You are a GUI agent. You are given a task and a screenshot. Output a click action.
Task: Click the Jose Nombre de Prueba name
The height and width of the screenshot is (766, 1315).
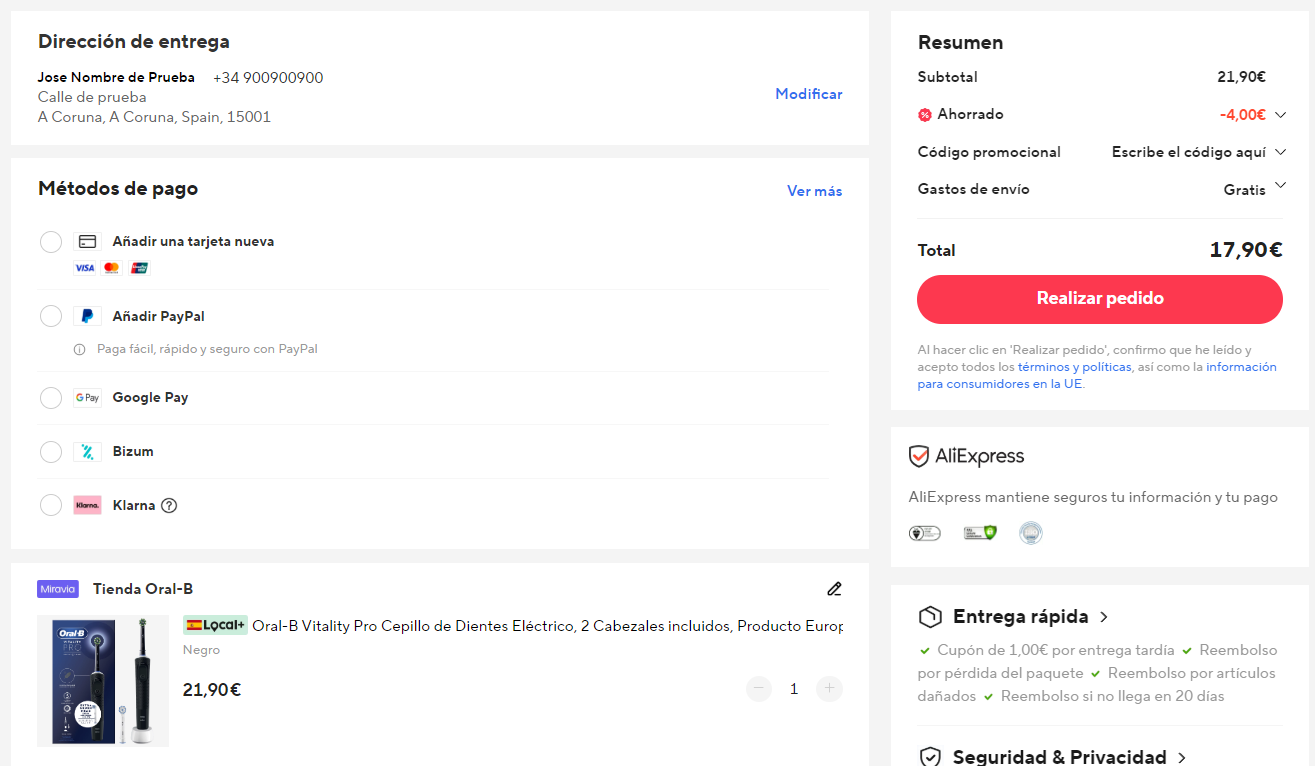tap(116, 78)
